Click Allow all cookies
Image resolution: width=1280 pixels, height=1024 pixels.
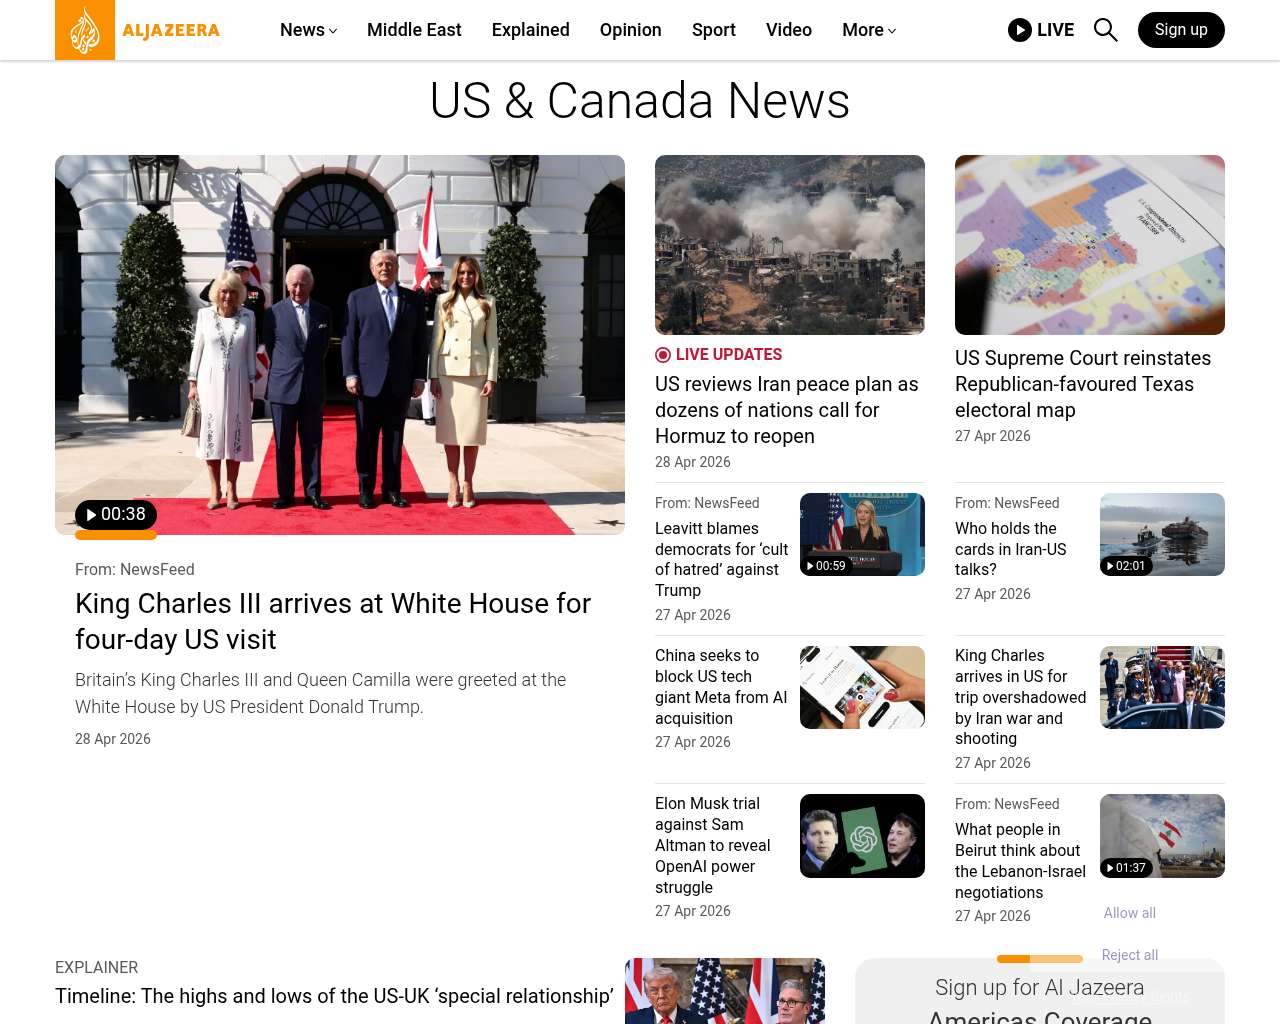1129,913
